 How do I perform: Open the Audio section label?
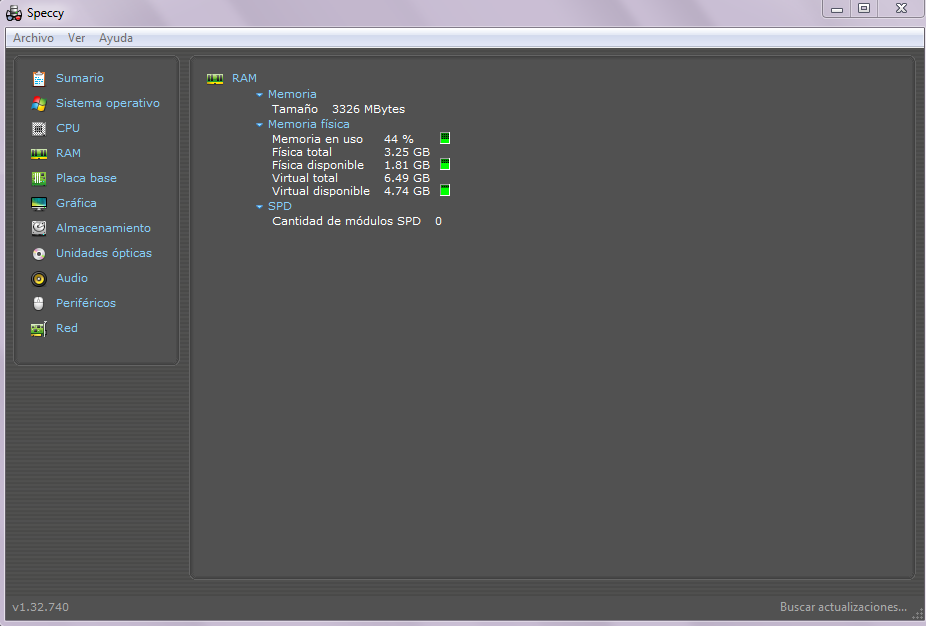pyautogui.click(x=72, y=278)
